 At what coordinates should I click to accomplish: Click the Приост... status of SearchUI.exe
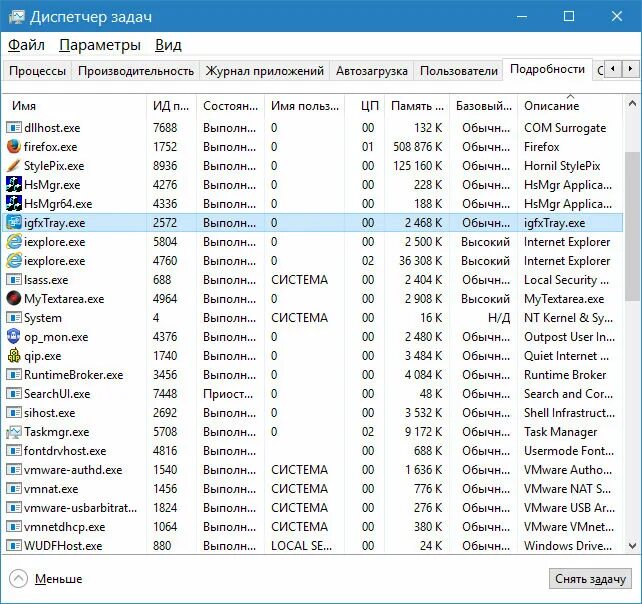pyautogui.click(x=228, y=394)
